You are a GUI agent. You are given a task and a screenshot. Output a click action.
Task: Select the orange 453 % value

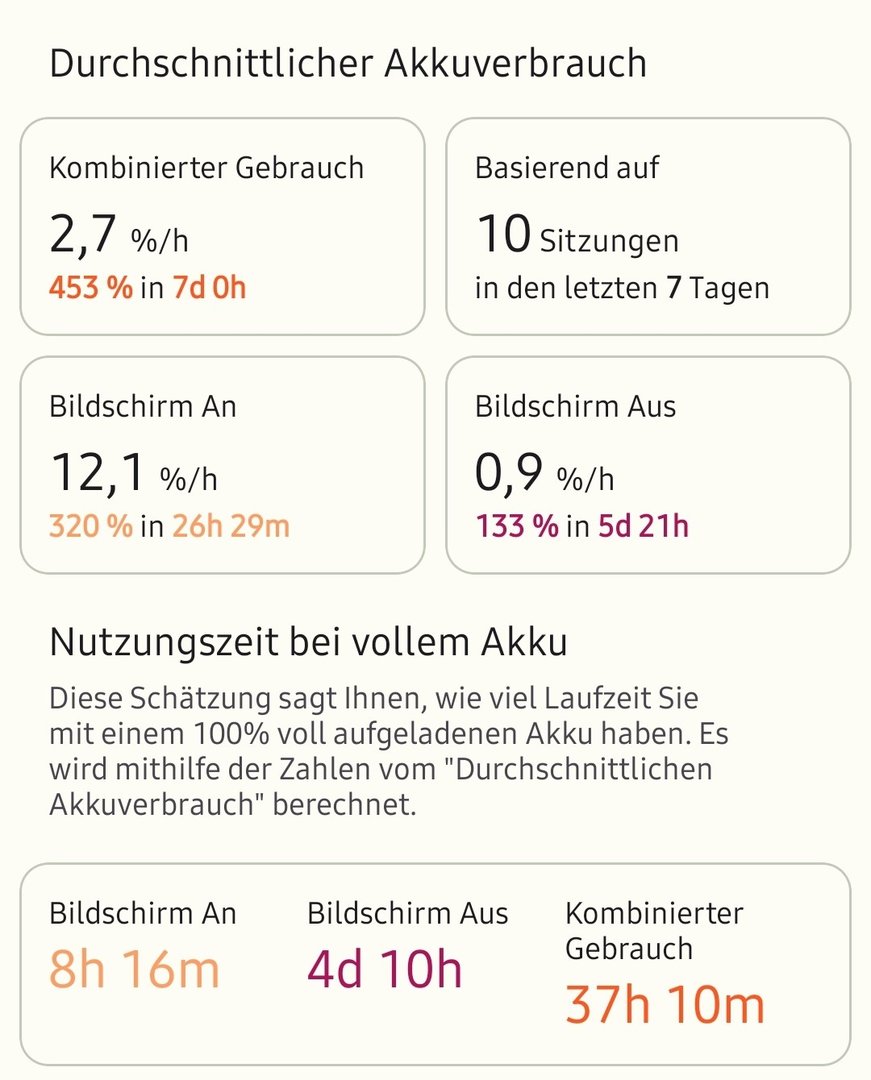point(91,288)
